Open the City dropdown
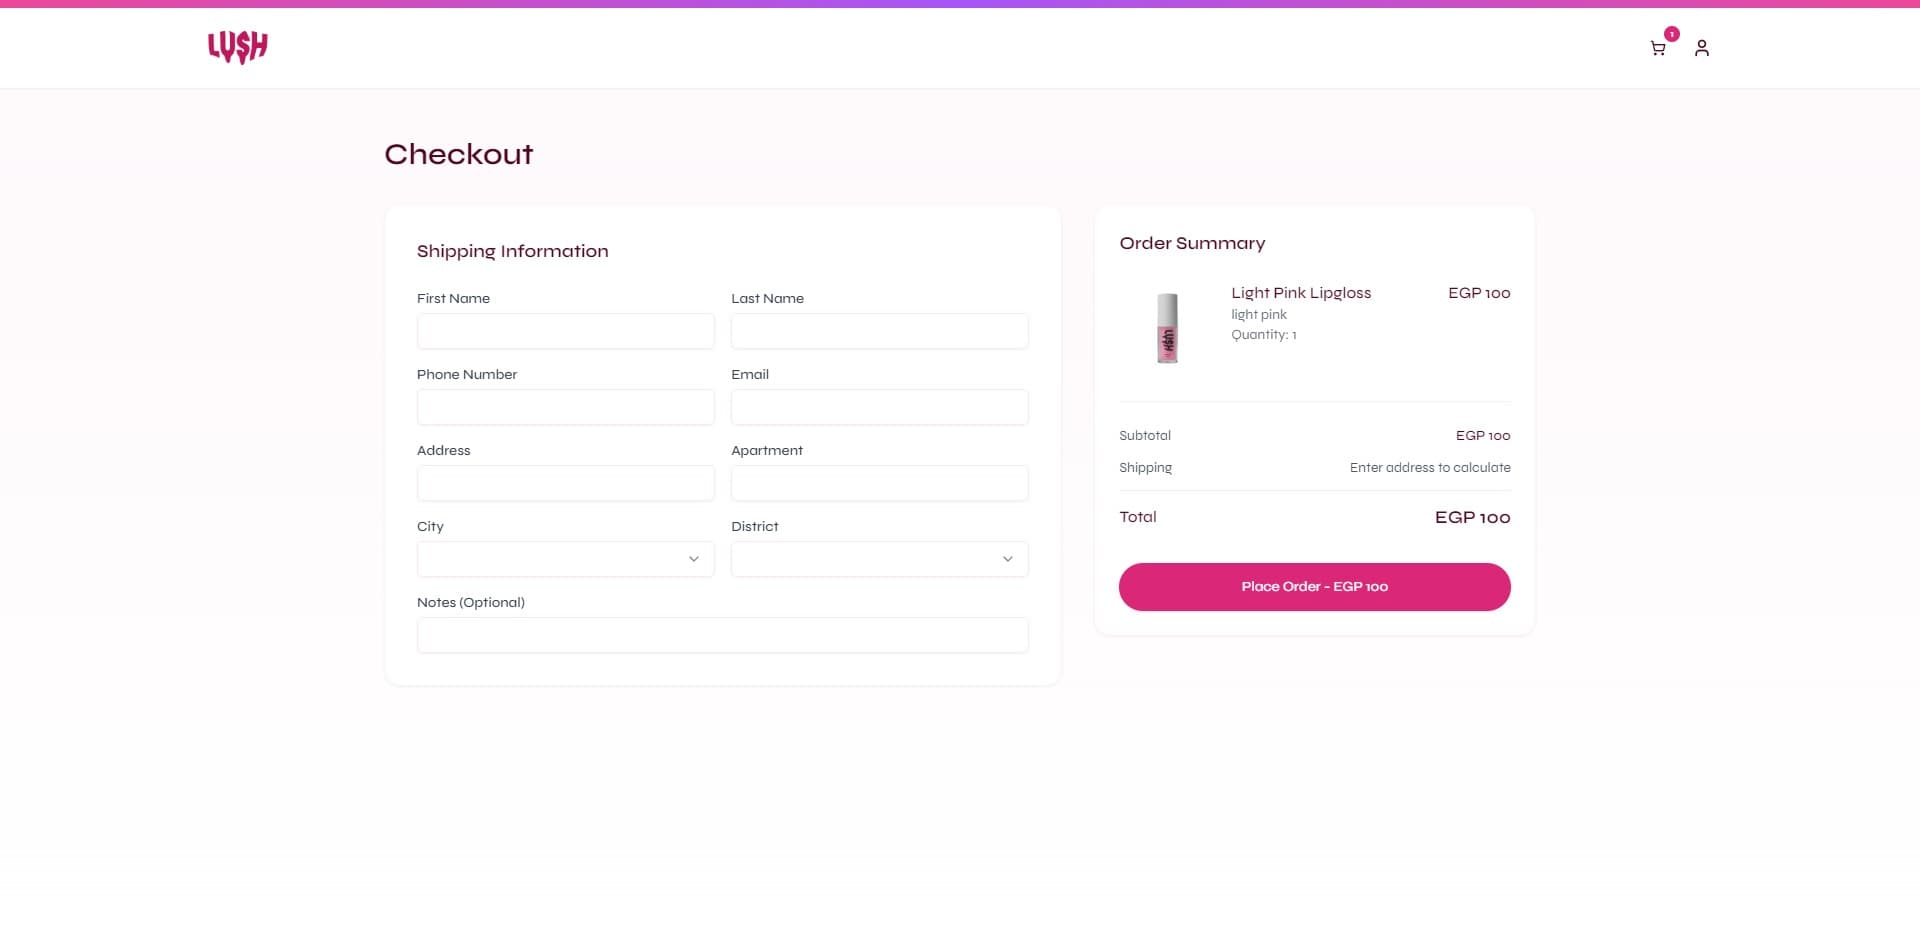 point(565,559)
